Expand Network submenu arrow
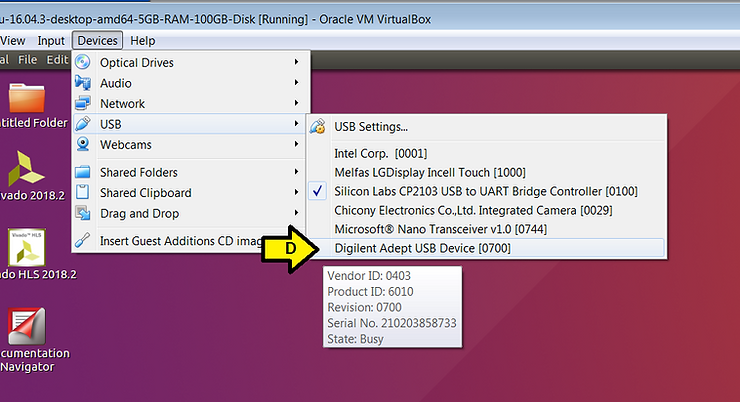Image resolution: width=740 pixels, height=402 pixels. pyautogui.click(x=296, y=103)
